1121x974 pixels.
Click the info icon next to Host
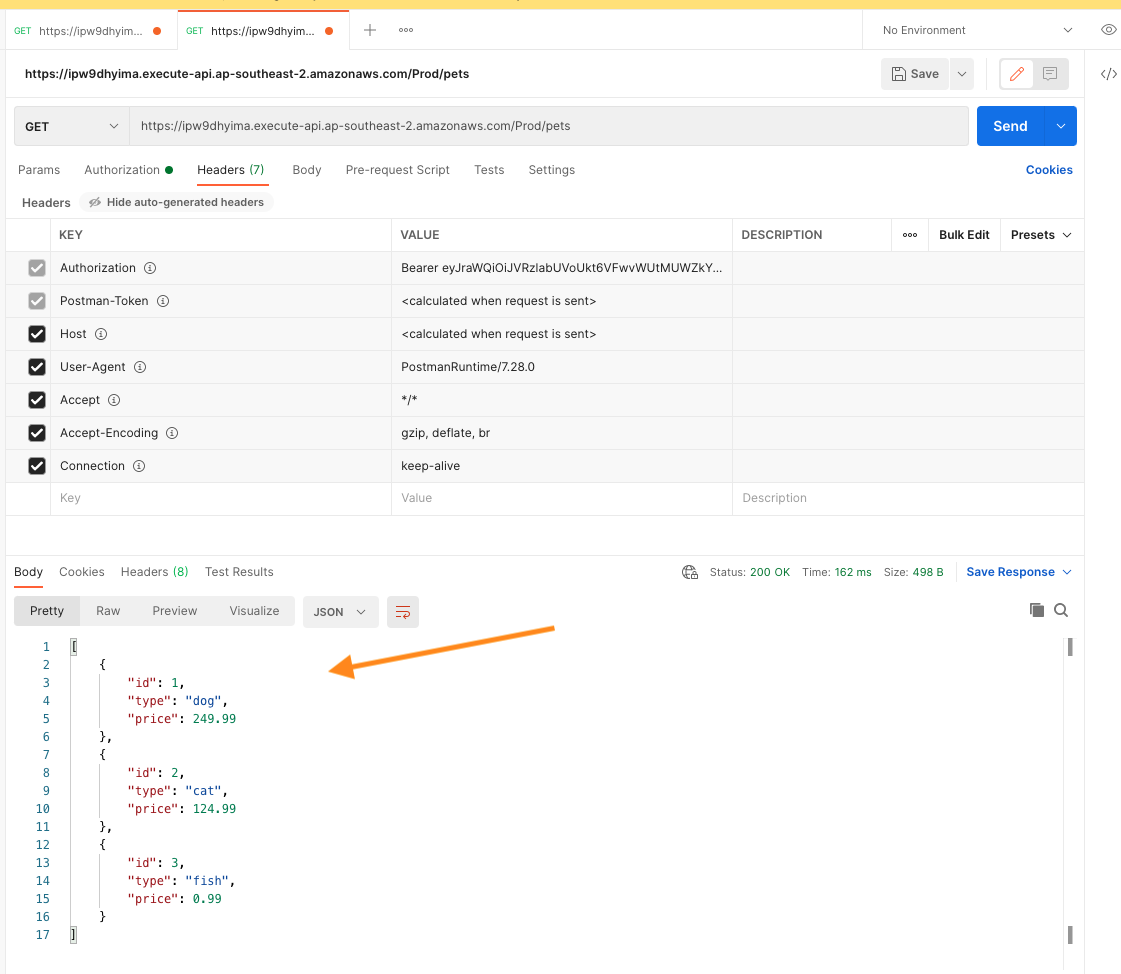point(101,334)
